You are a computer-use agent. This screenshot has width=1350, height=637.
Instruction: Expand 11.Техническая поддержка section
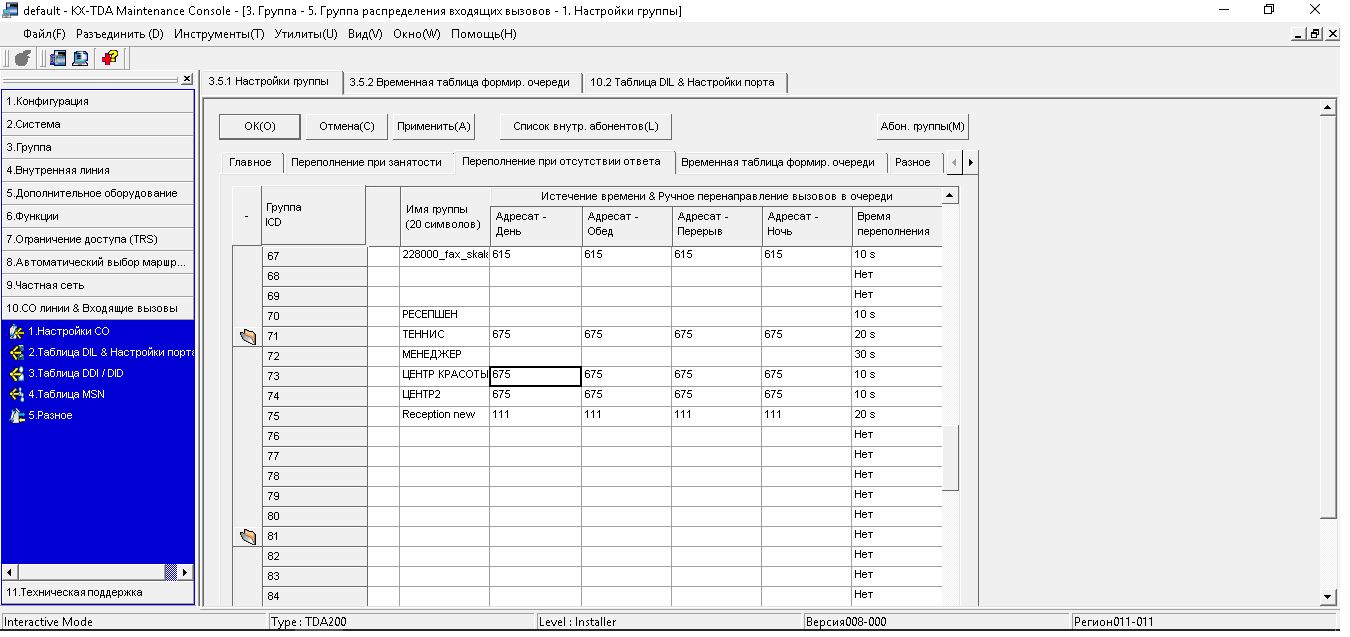[x=98, y=592]
